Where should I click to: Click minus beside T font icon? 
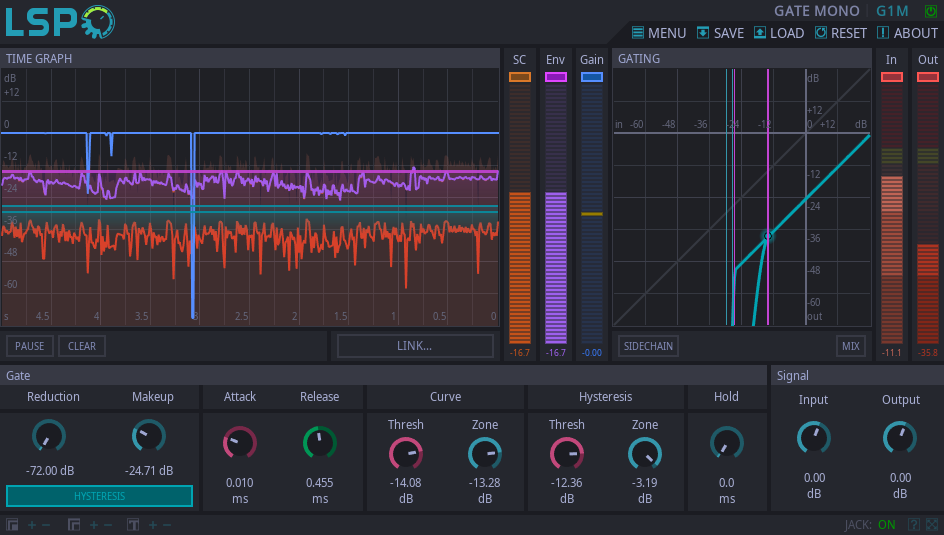tap(167, 525)
